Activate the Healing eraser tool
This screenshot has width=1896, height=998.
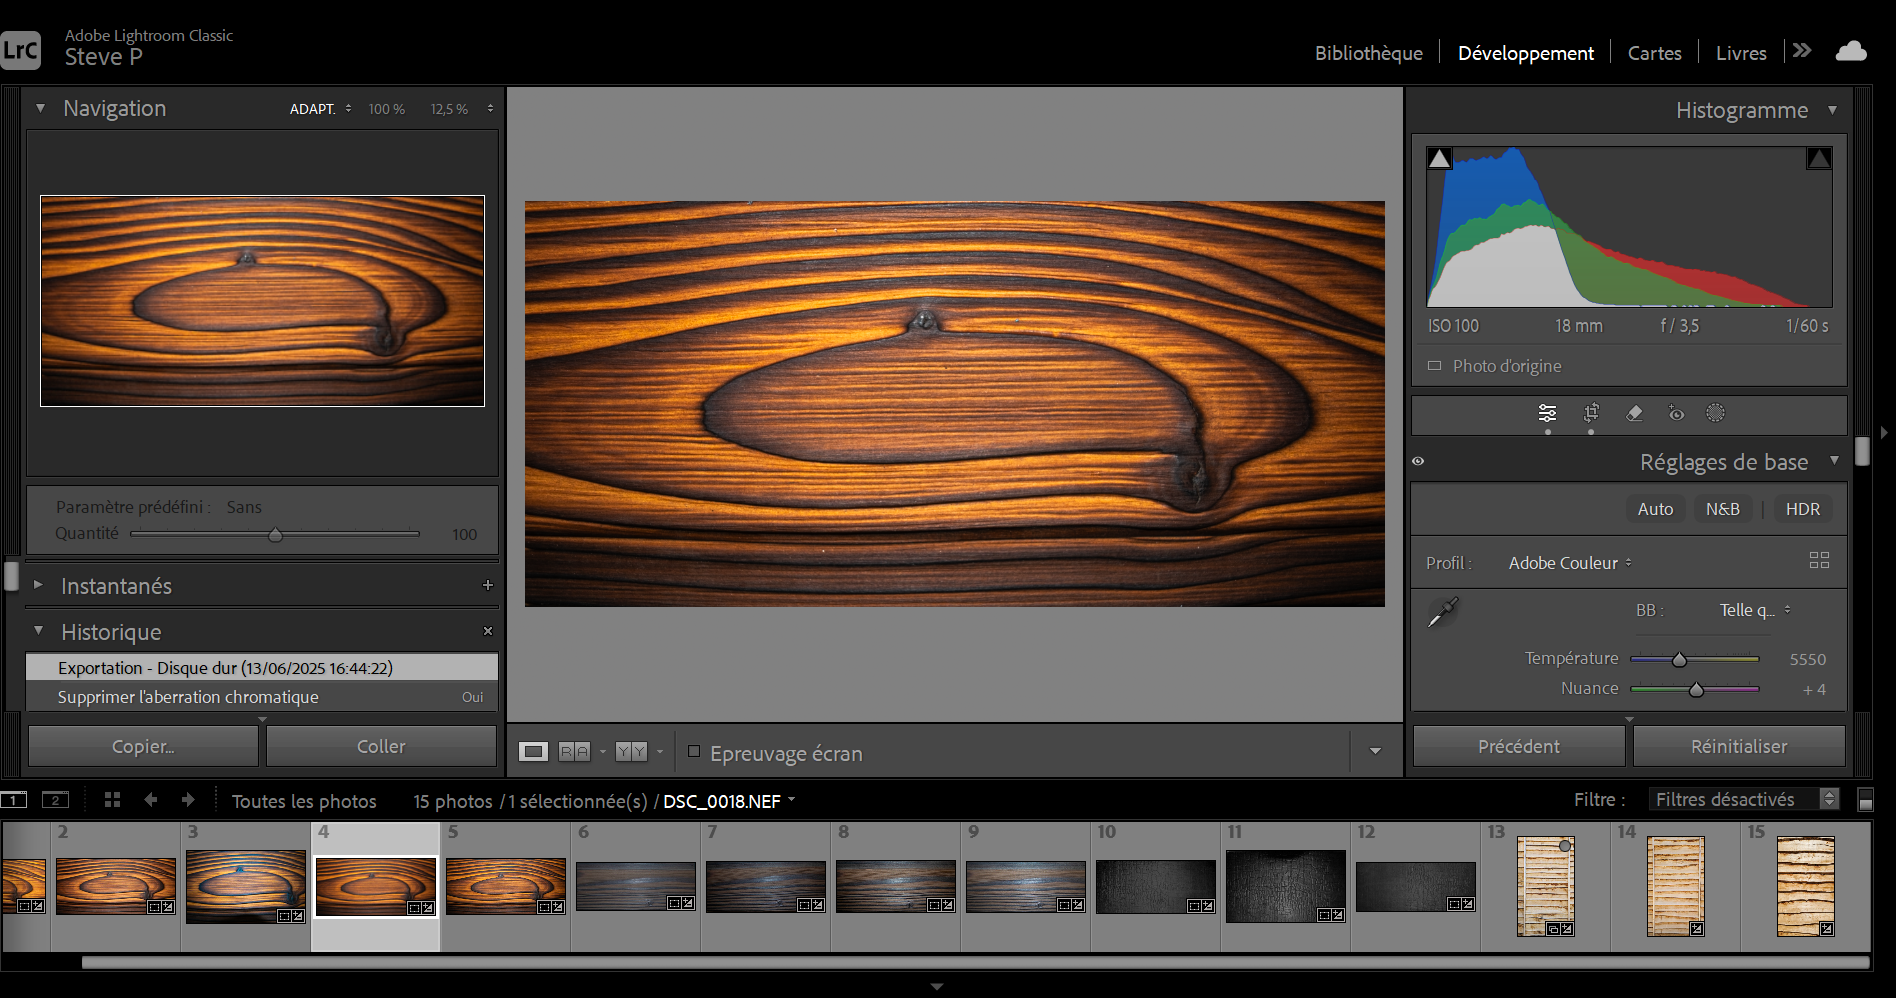coord(1634,413)
